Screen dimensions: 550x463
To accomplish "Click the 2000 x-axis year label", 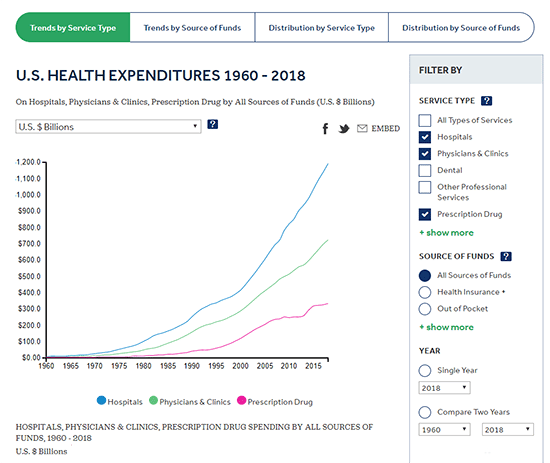I will 240,366.
